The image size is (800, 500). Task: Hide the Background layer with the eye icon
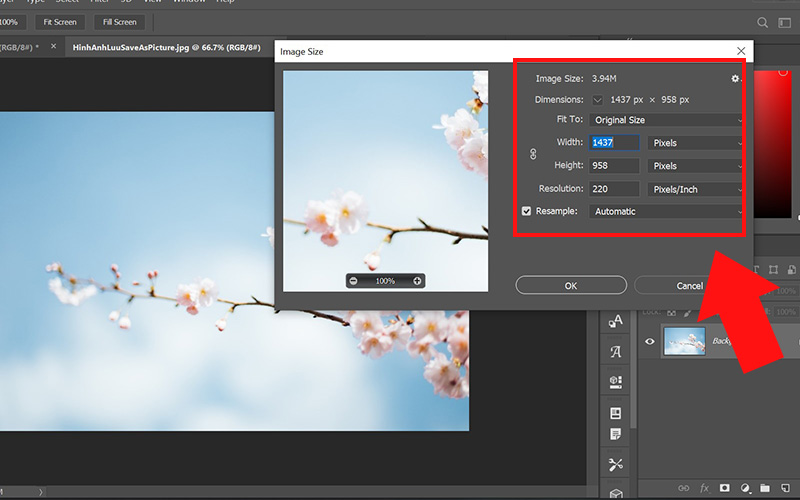click(649, 341)
